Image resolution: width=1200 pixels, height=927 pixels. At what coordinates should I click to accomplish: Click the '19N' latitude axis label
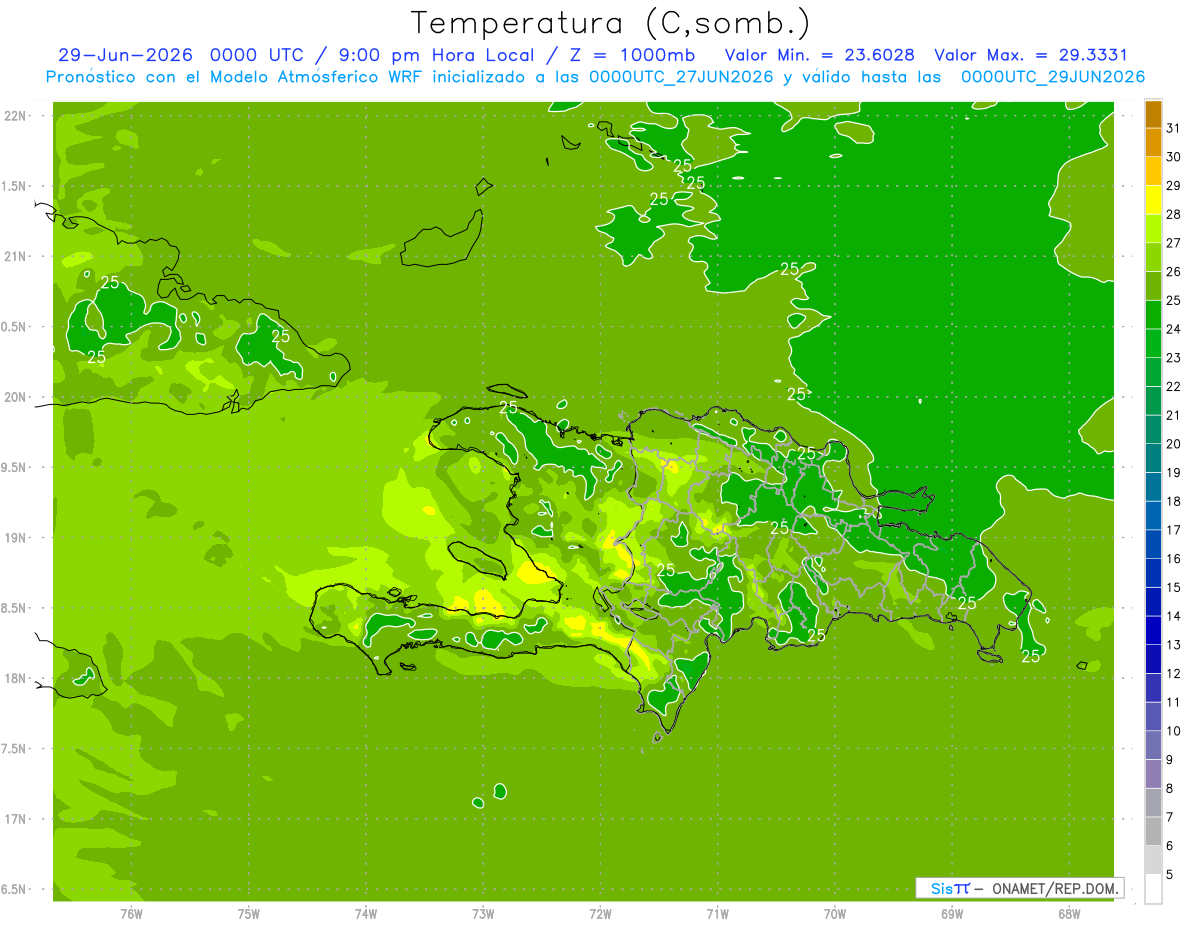(x=17, y=538)
